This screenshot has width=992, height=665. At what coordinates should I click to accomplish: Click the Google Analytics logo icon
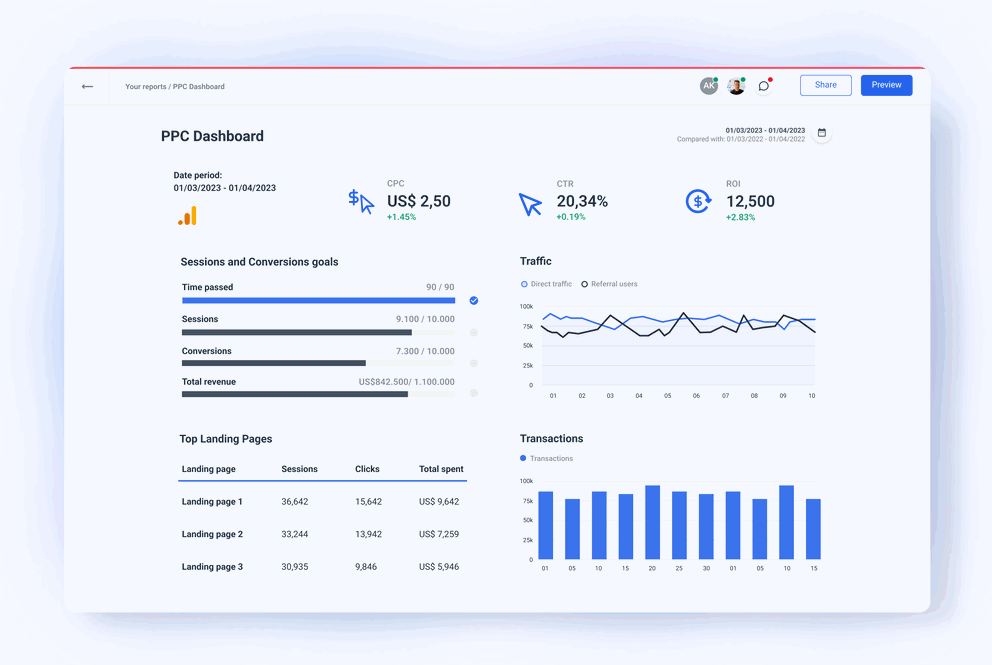tap(187, 216)
